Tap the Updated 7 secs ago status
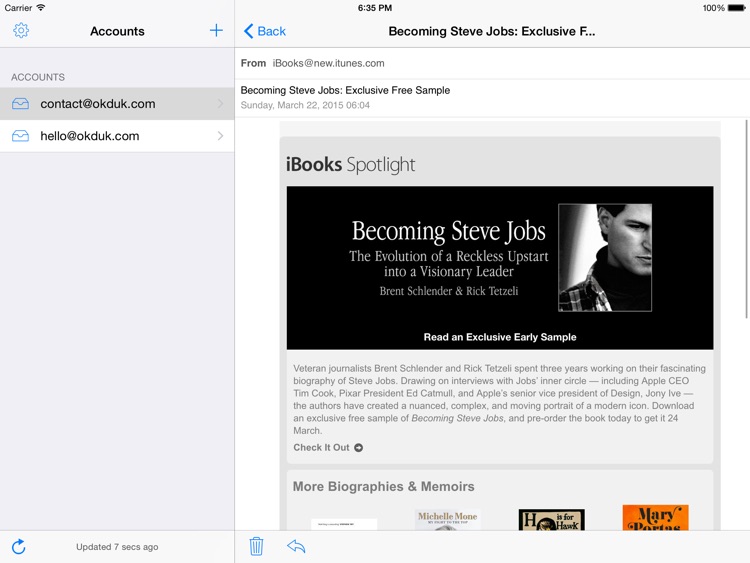 (117, 547)
